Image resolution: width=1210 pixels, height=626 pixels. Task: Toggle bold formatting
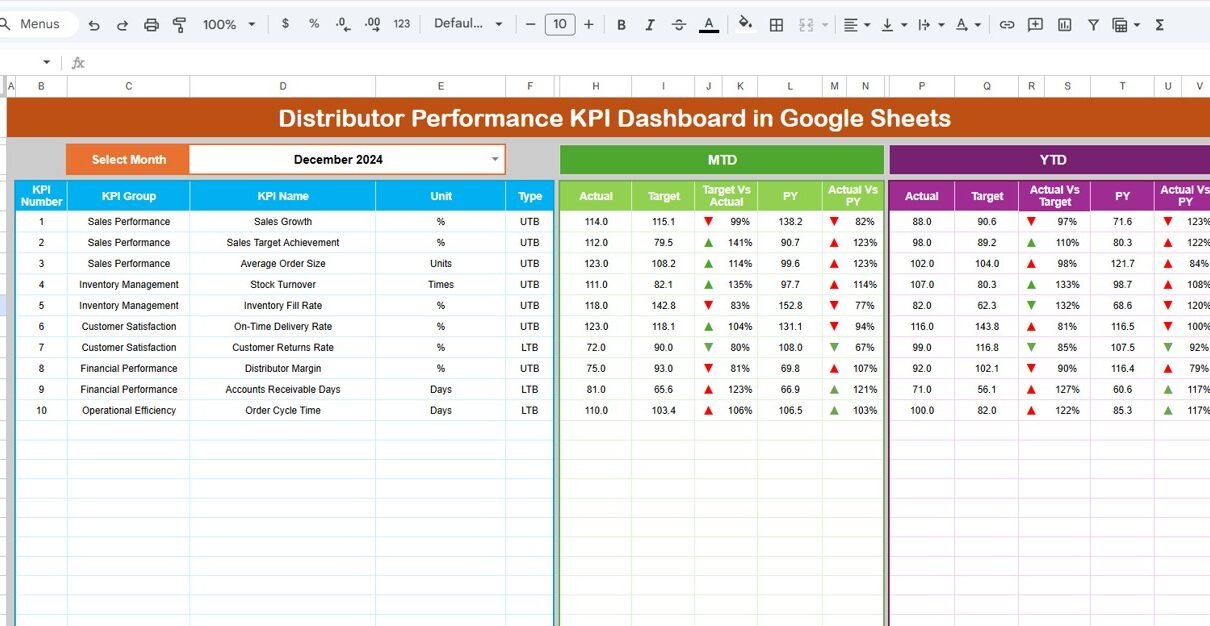[x=621, y=24]
